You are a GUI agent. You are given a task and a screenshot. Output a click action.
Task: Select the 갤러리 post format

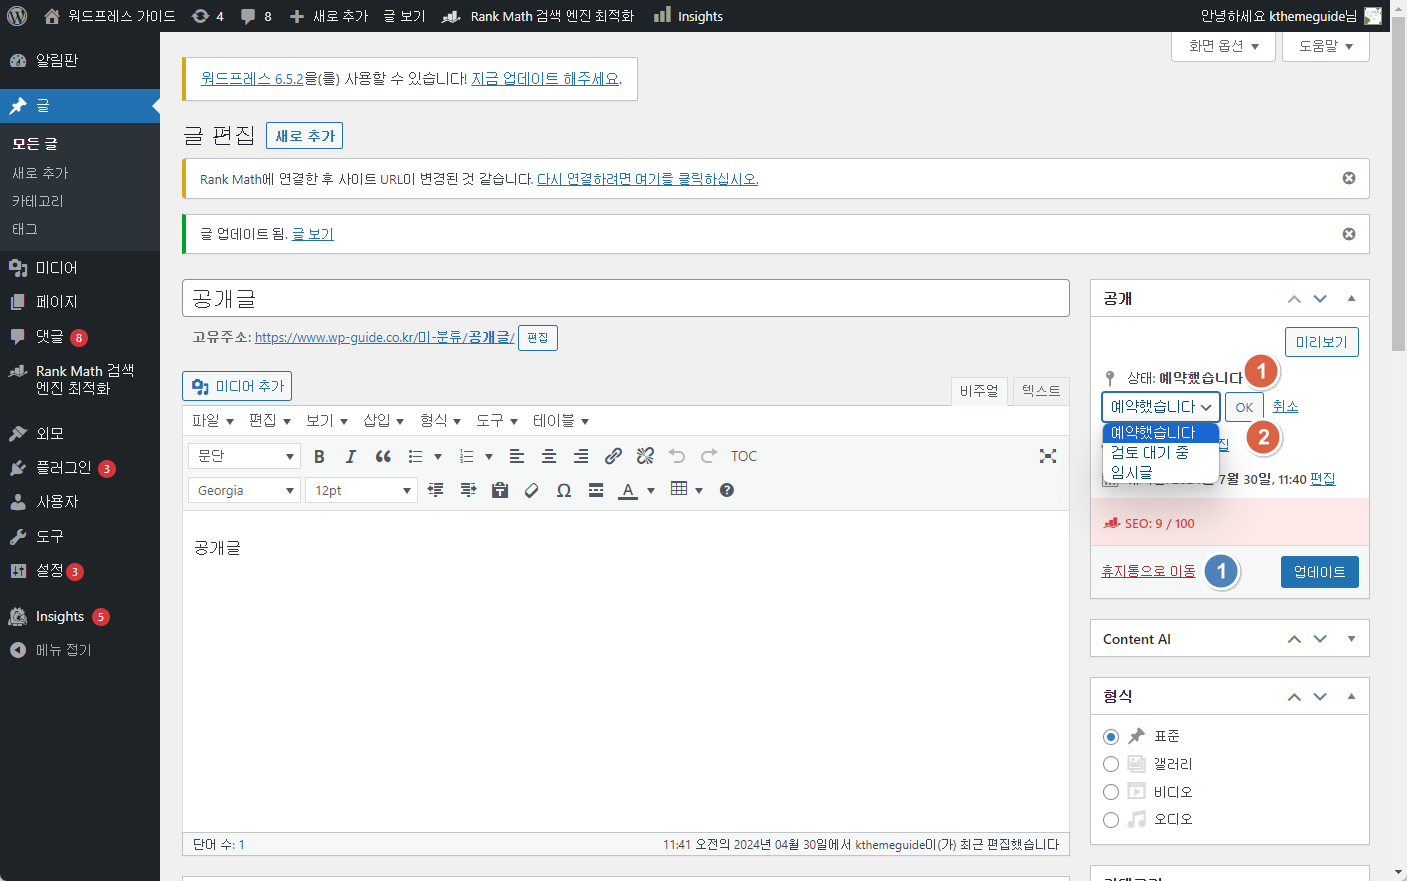coord(1111,764)
